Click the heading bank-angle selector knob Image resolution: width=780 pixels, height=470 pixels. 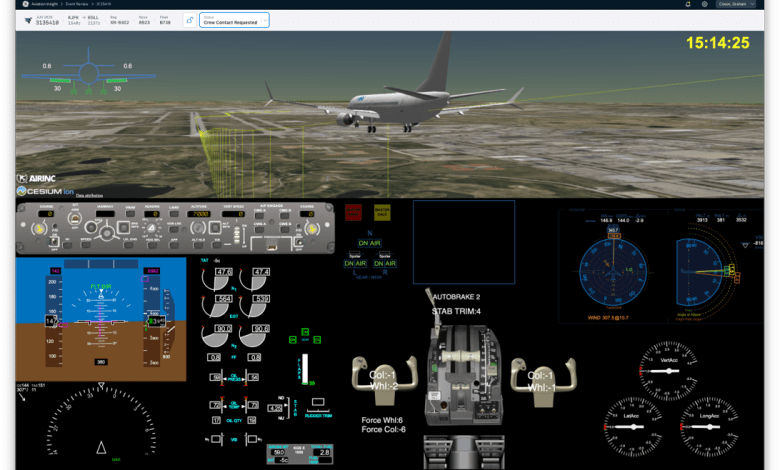(x=151, y=229)
